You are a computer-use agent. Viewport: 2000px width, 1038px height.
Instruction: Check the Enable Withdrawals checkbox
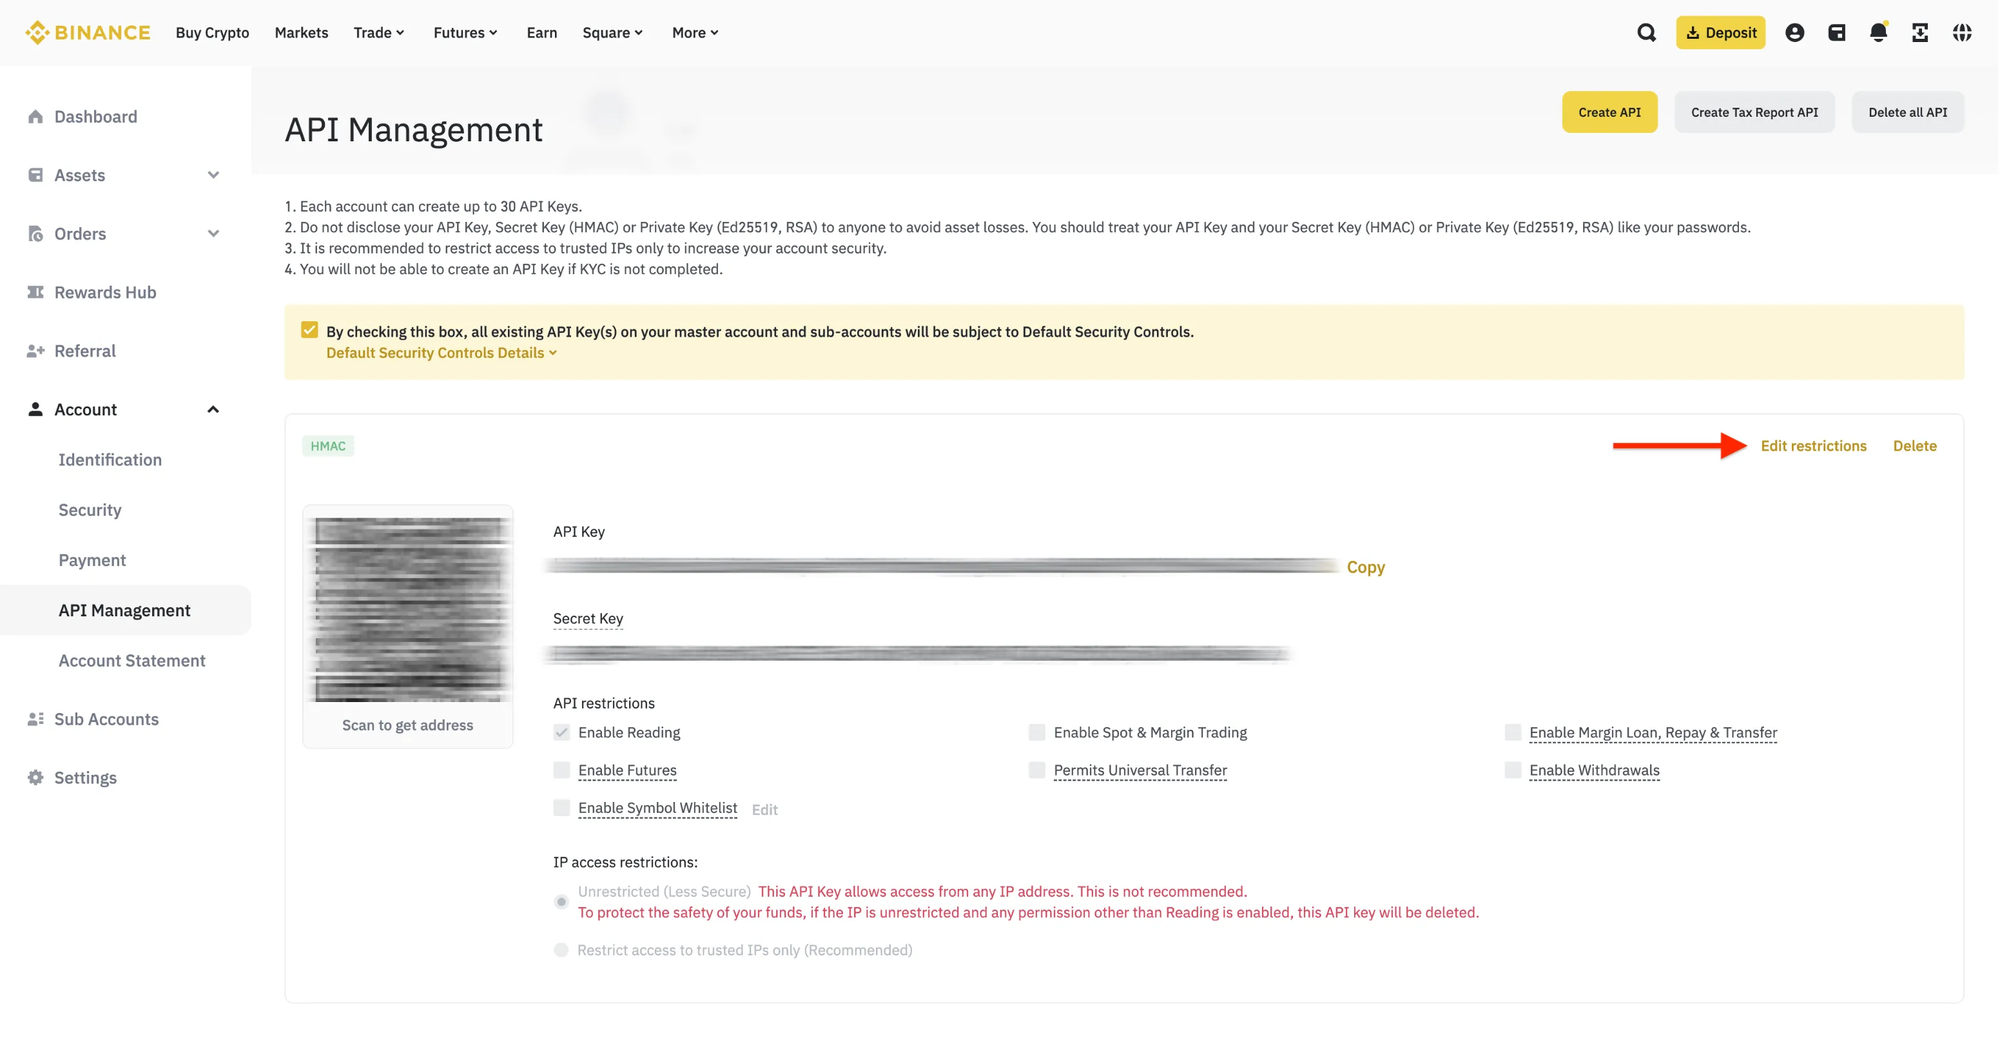pos(1513,770)
